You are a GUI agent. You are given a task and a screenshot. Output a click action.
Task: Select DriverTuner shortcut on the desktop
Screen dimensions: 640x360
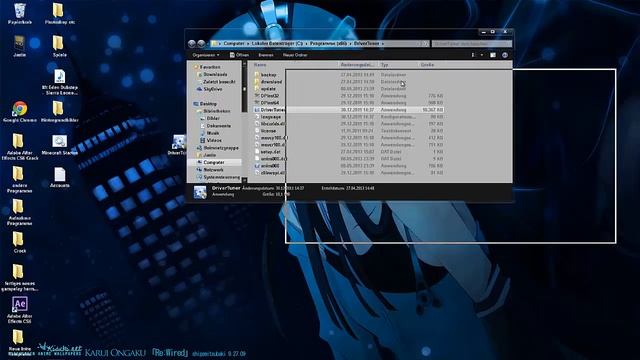tap(178, 144)
